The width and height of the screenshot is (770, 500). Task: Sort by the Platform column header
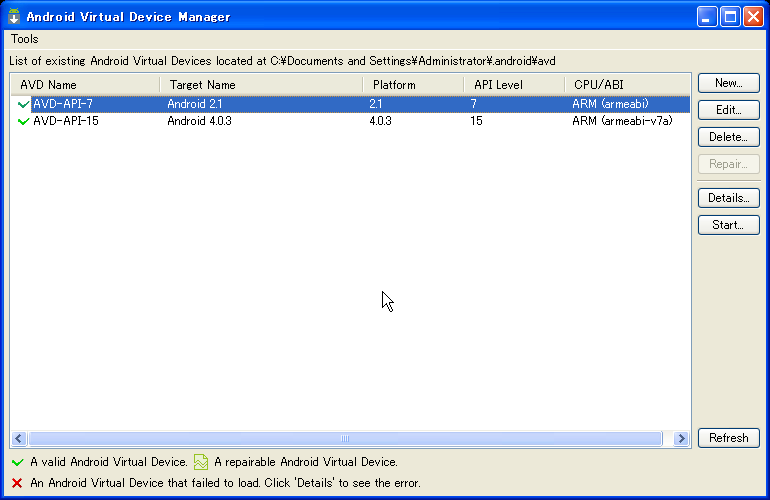[x=413, y=85]
